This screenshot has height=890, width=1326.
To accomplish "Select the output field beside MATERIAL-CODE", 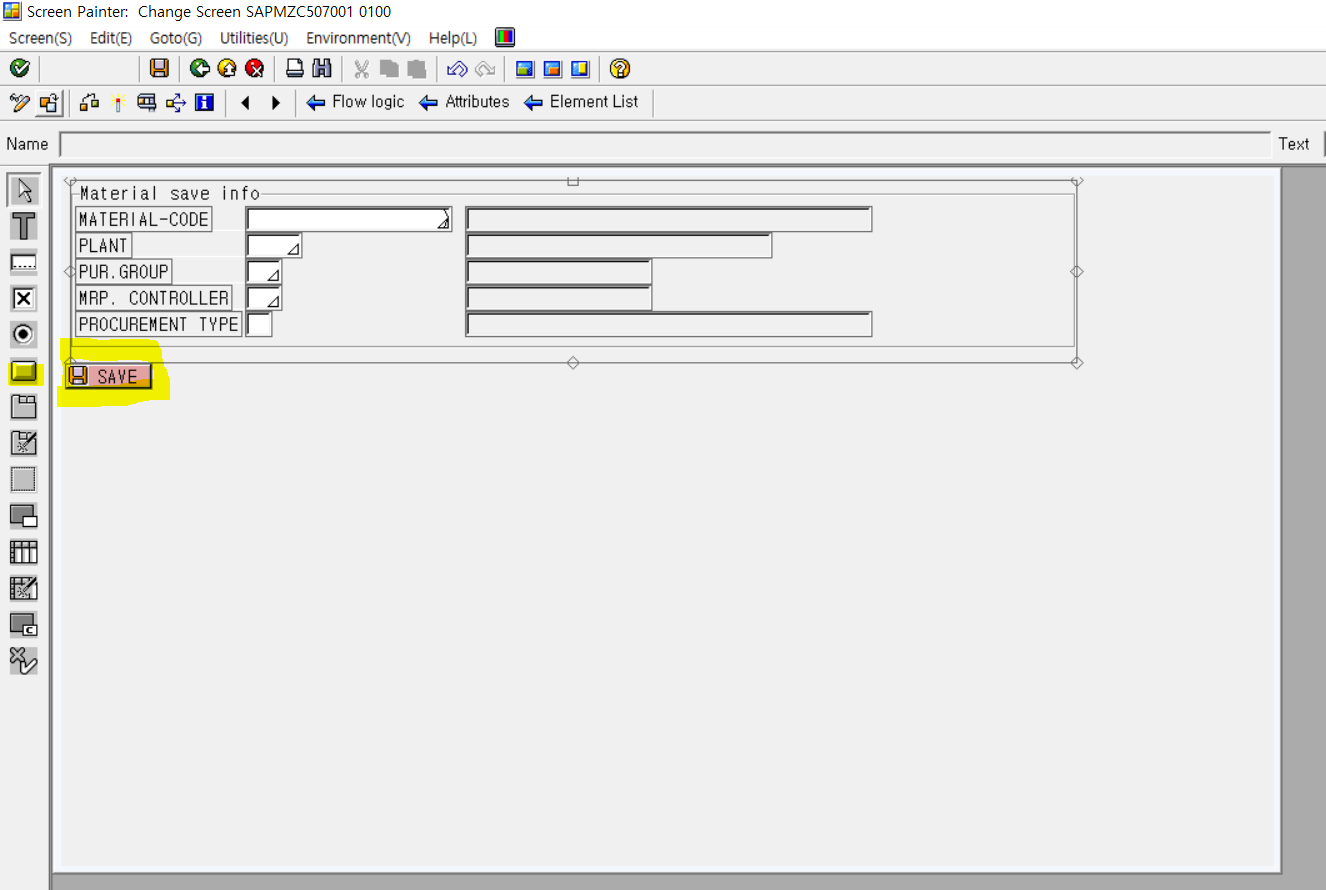I will [x=669, y=219].
